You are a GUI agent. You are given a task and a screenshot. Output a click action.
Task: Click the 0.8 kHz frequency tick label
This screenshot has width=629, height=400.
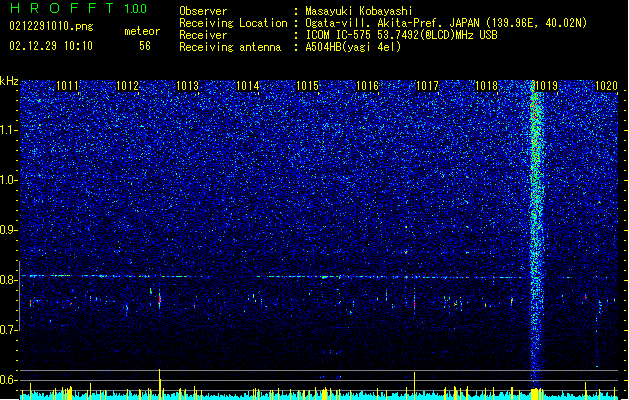click(8, 280)
